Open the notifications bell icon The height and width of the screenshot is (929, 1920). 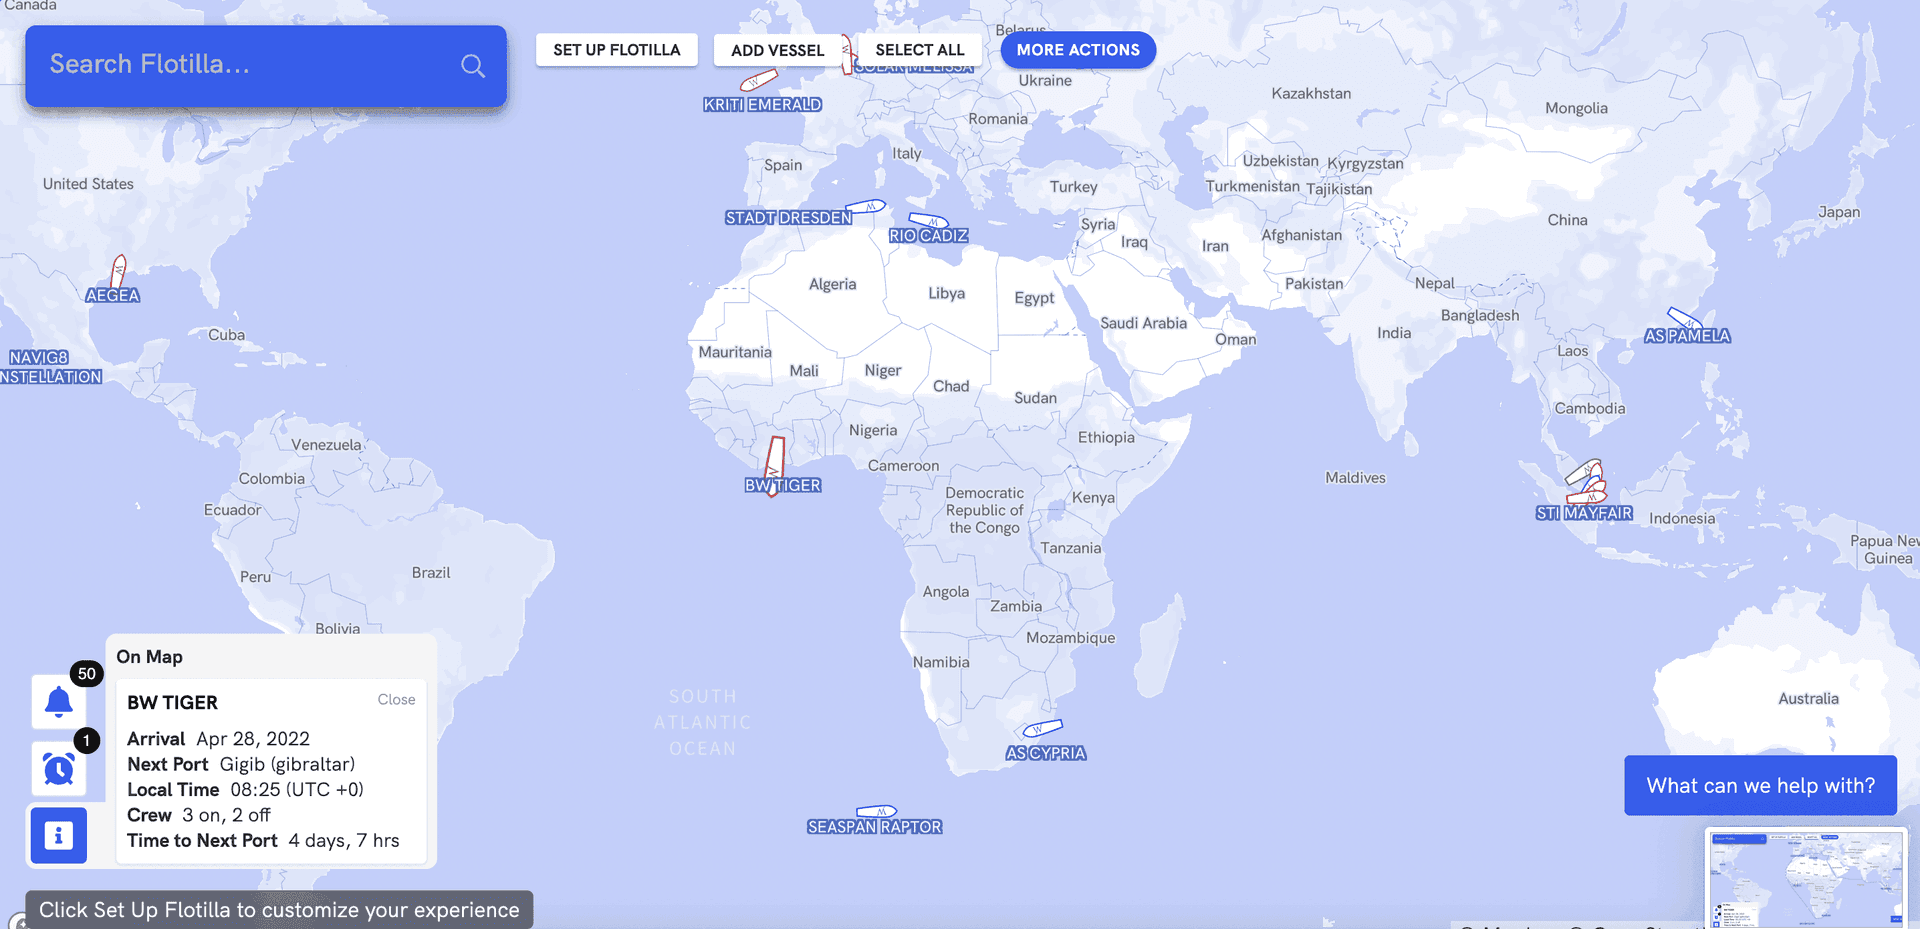59,702
